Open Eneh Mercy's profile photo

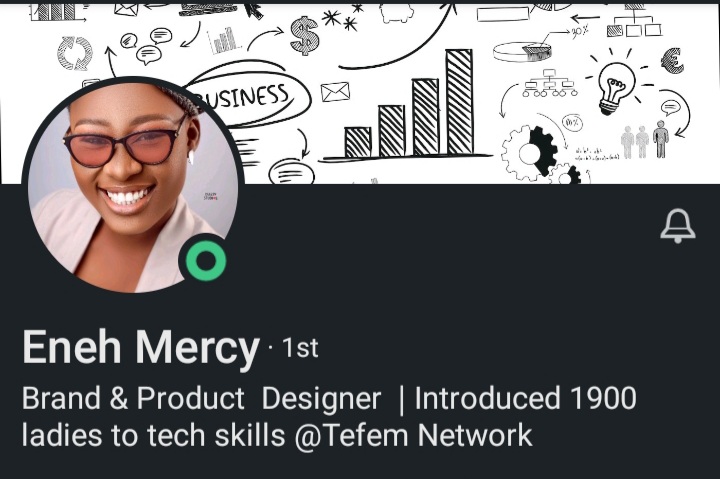(x=133, y=186)
